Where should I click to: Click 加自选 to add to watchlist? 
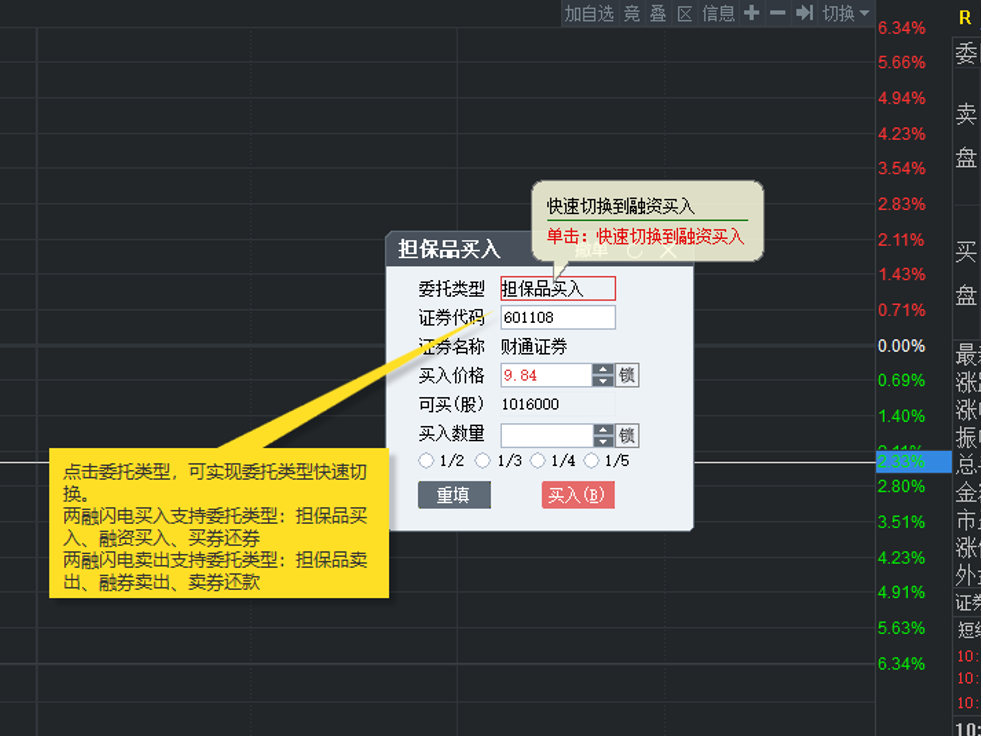pos(589,13)
